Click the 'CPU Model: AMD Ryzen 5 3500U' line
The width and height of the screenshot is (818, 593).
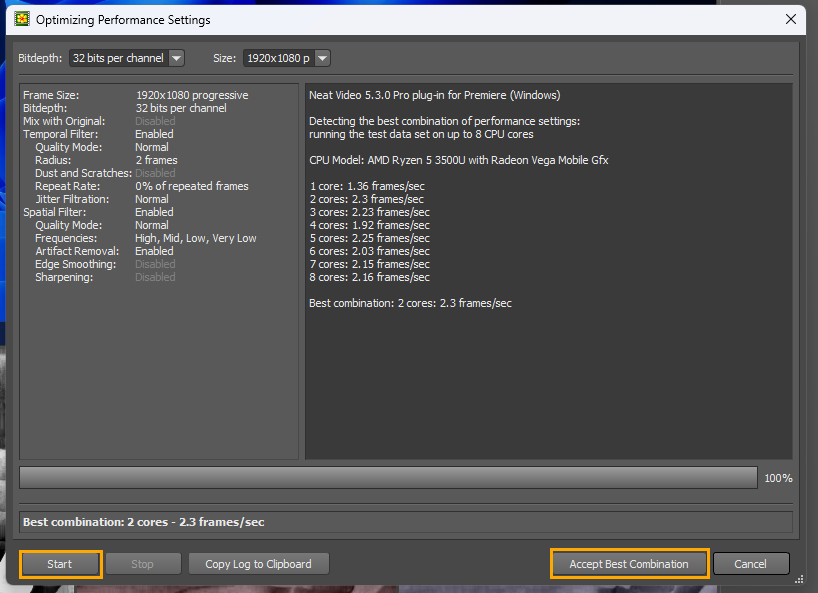(459, 160)
